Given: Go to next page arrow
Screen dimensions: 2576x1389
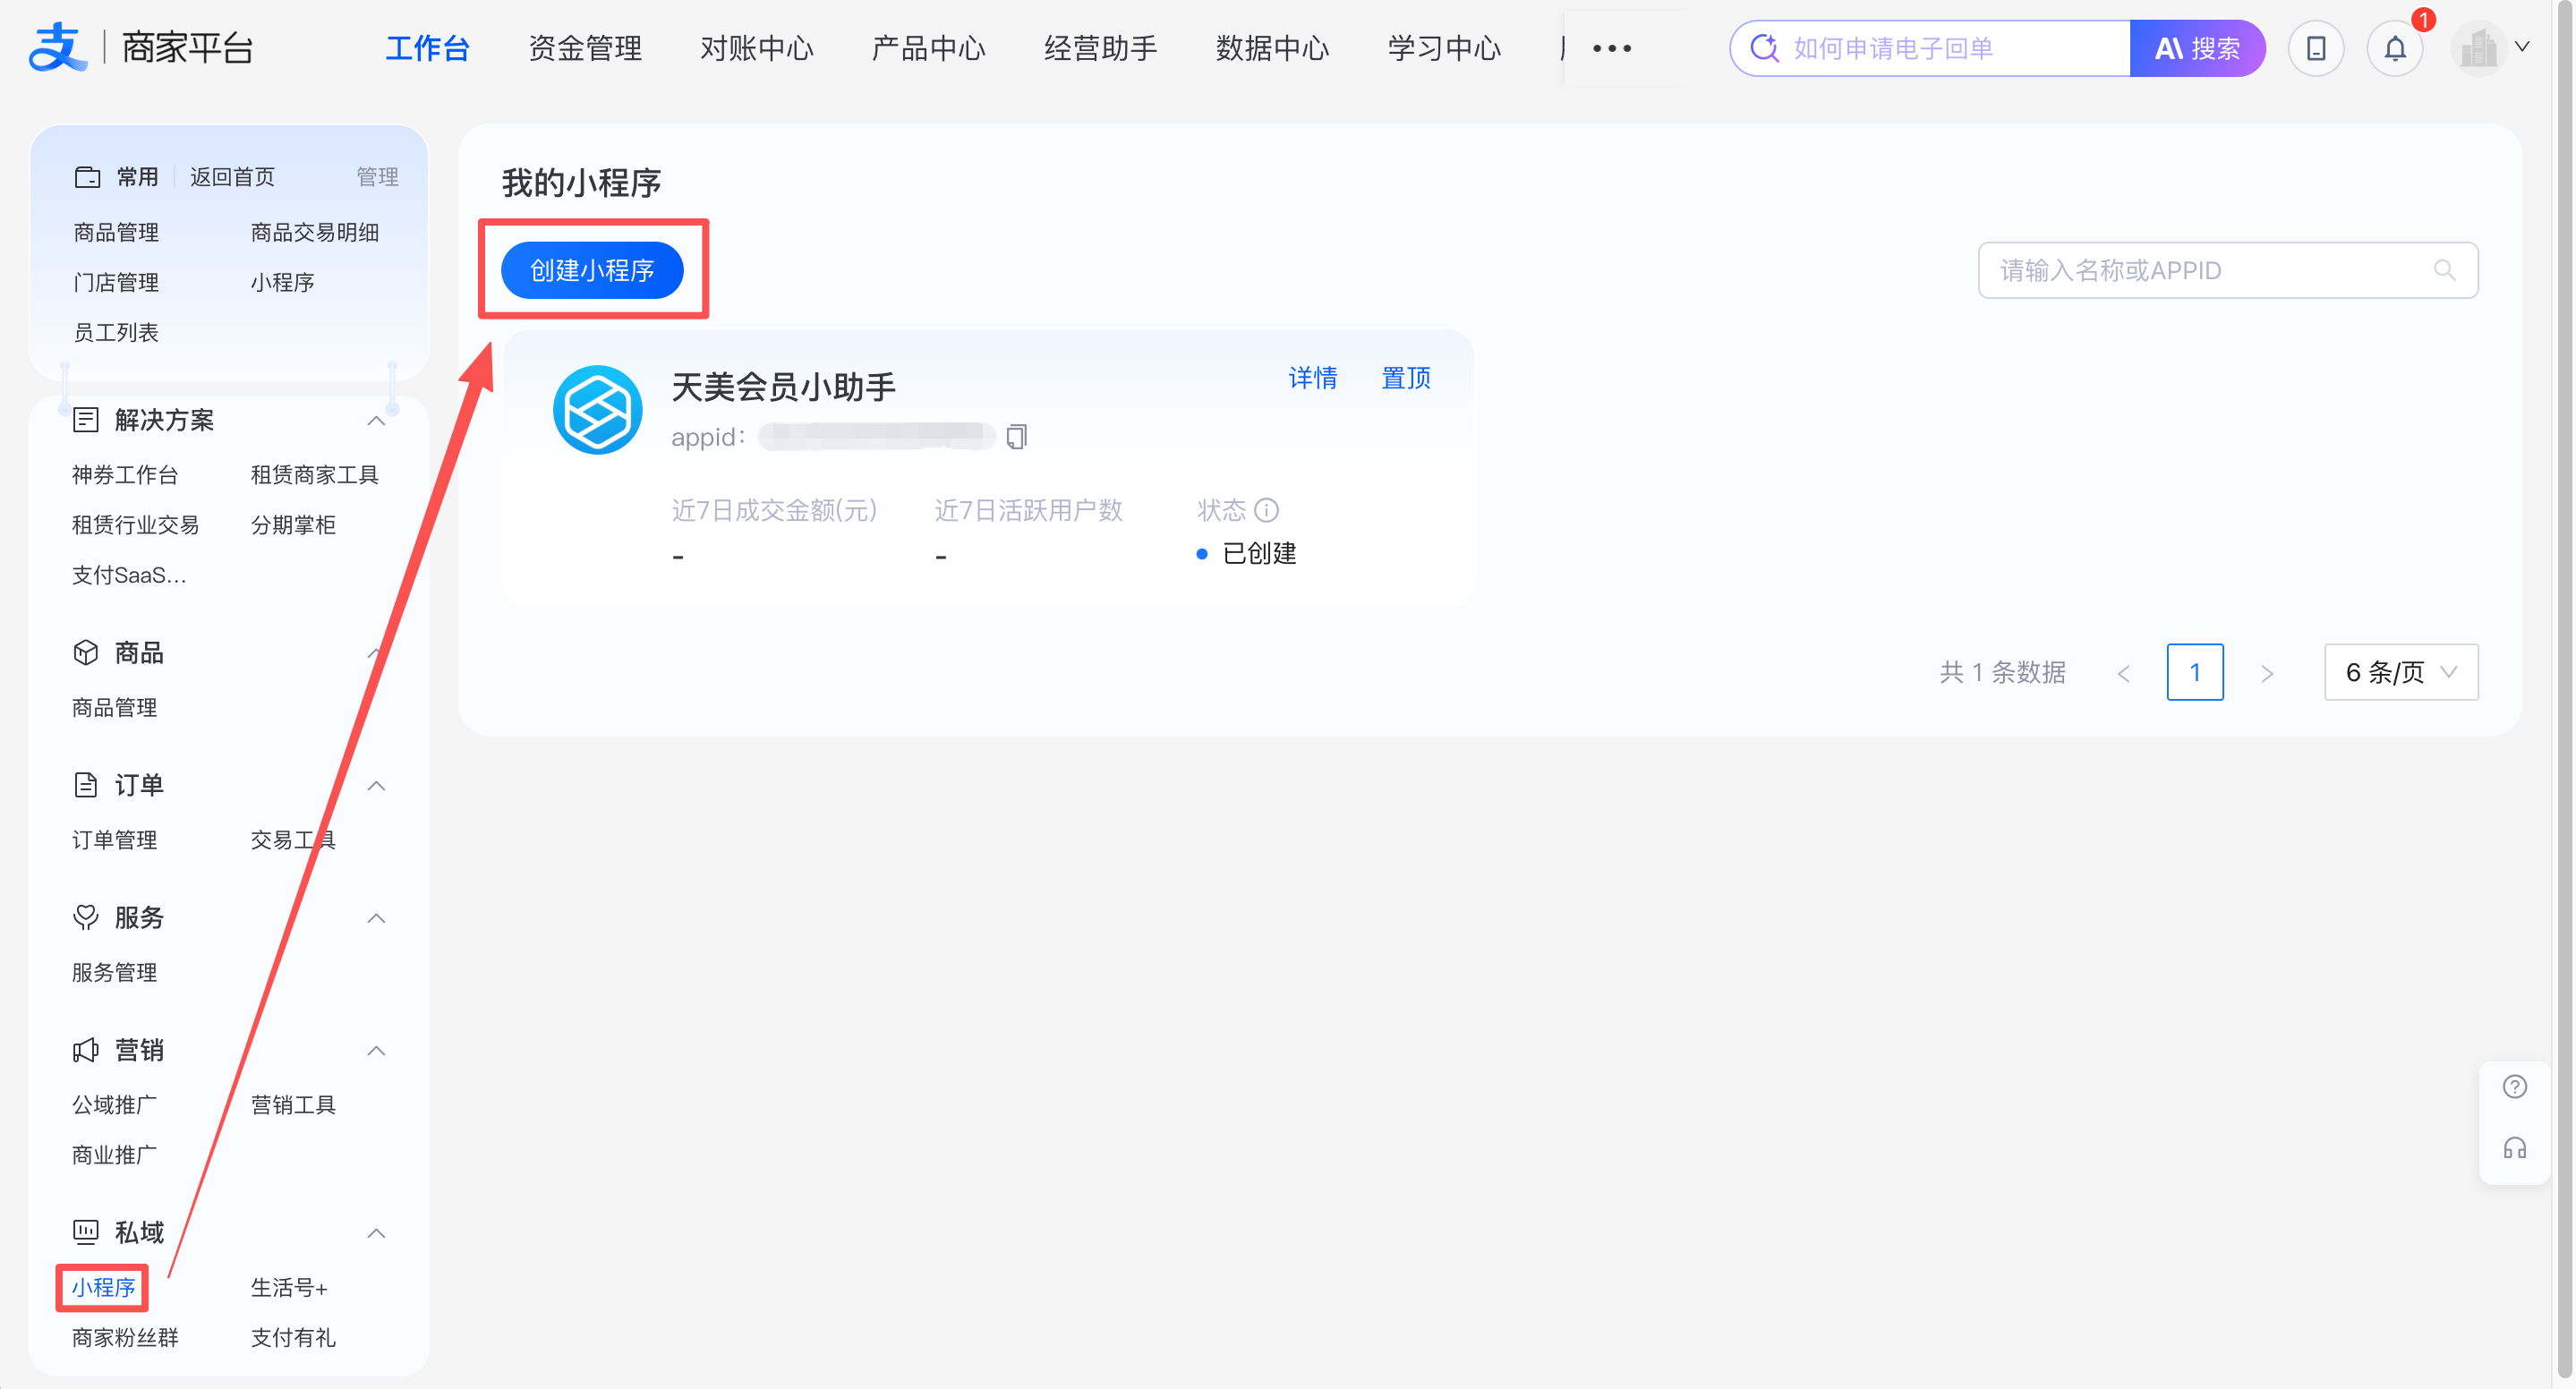Looking at the screenshot, I should click(2267, 673).
